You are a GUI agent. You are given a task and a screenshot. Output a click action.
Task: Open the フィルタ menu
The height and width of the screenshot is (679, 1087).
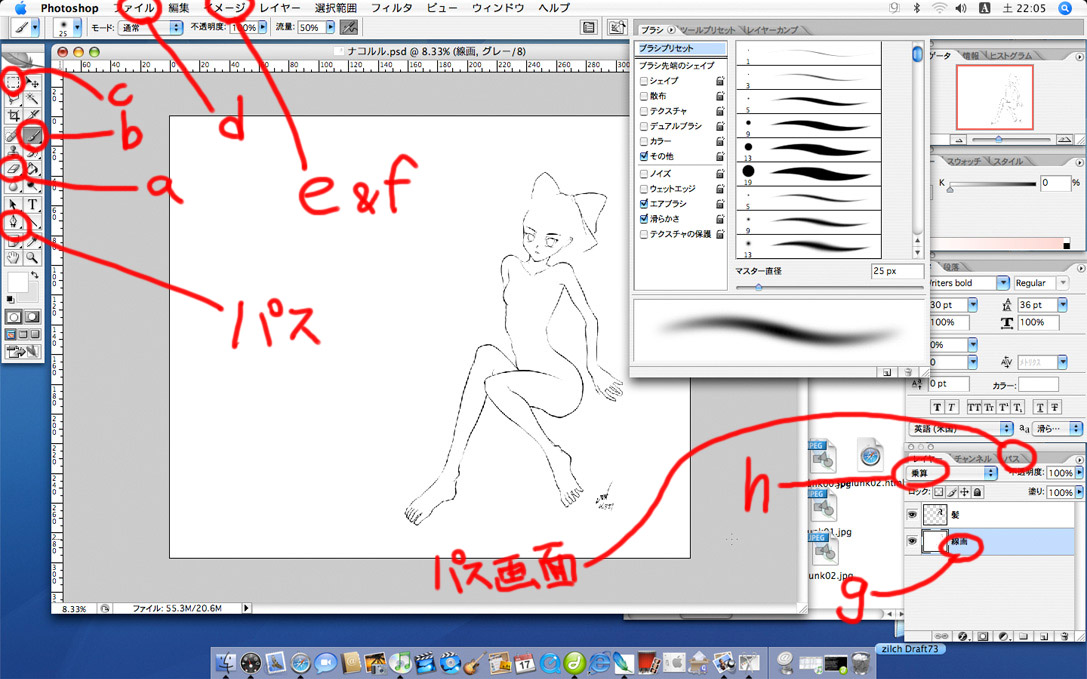pyautogui.click(x=391, y=8)
